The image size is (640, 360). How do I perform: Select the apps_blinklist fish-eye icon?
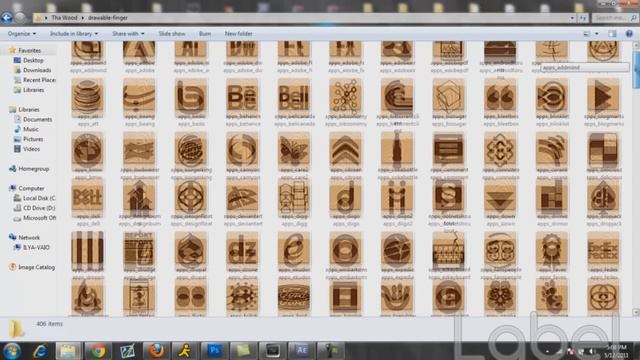coord(551,97)
